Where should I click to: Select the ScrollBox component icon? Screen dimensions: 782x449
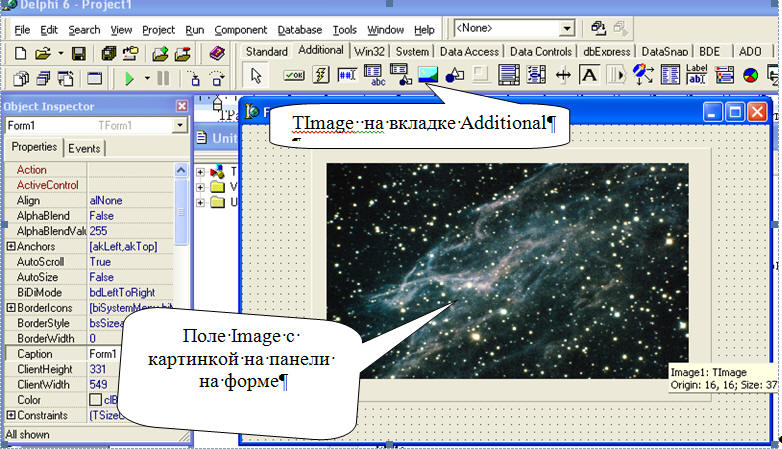tap(509, 75)
